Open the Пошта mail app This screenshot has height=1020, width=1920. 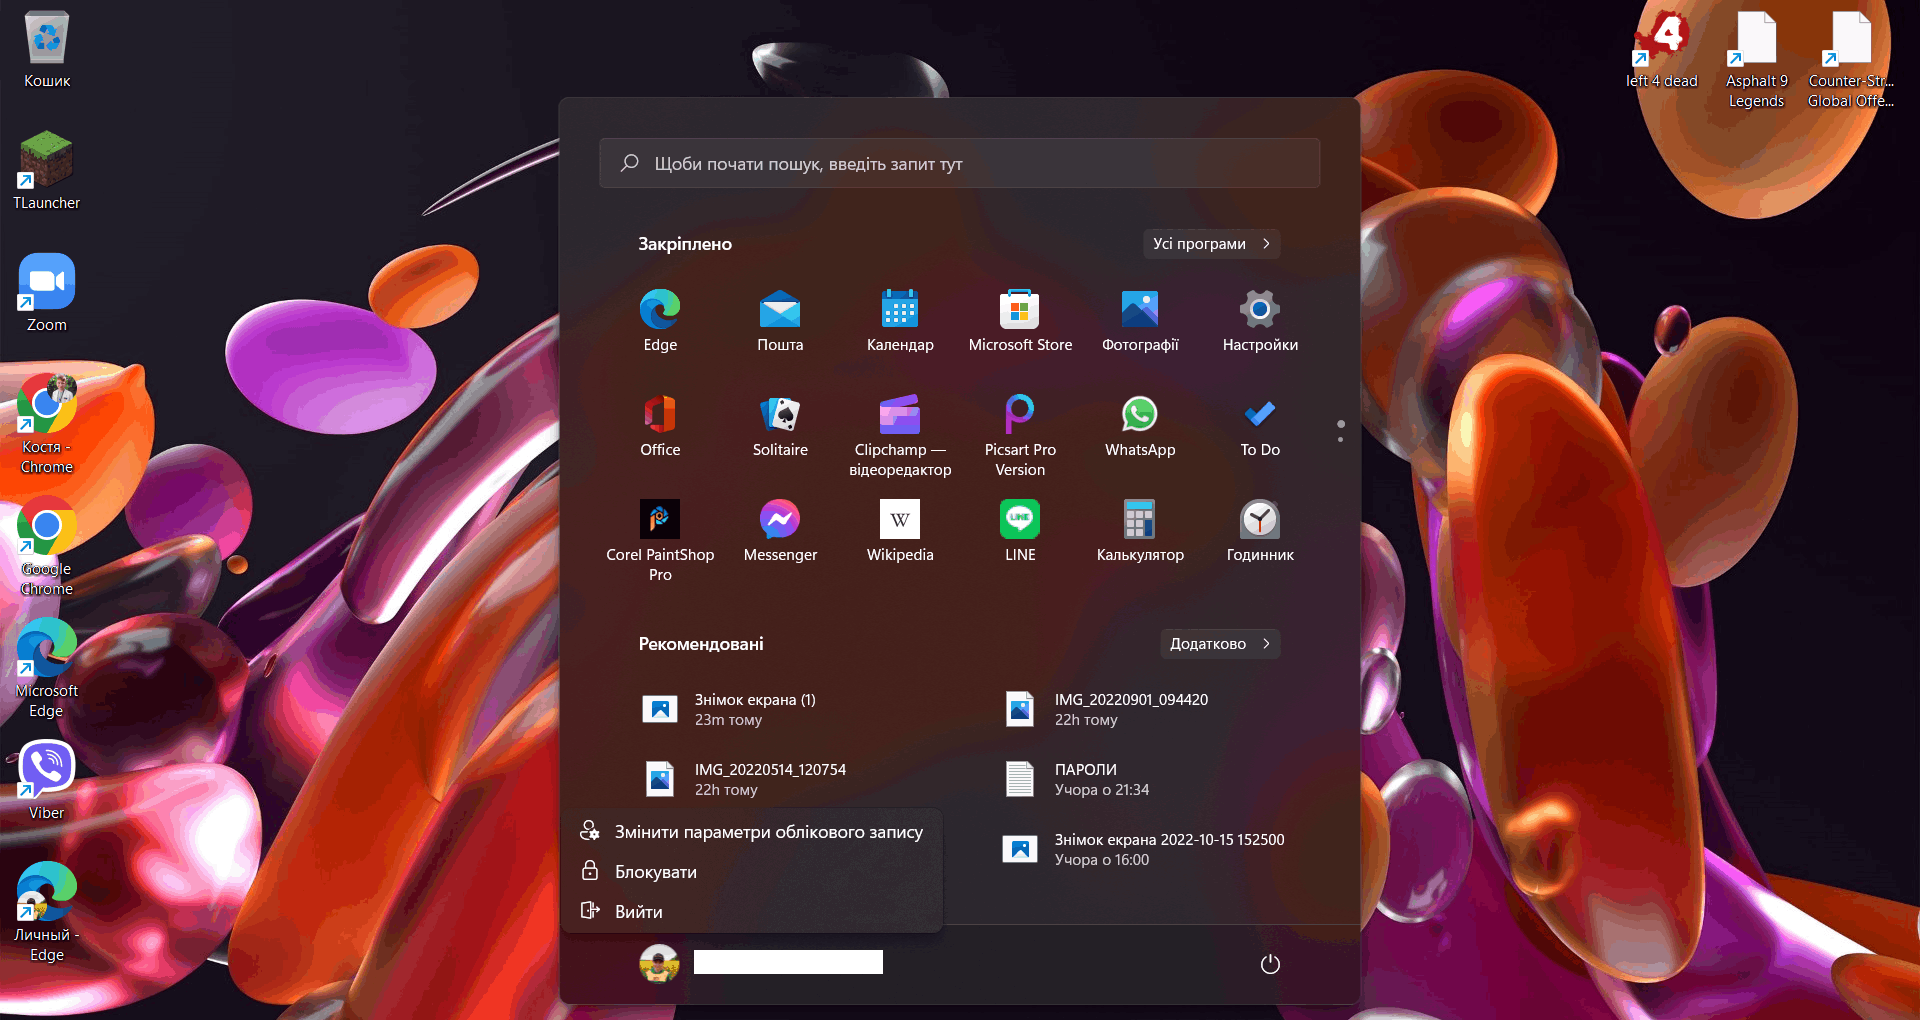(780, 321)
